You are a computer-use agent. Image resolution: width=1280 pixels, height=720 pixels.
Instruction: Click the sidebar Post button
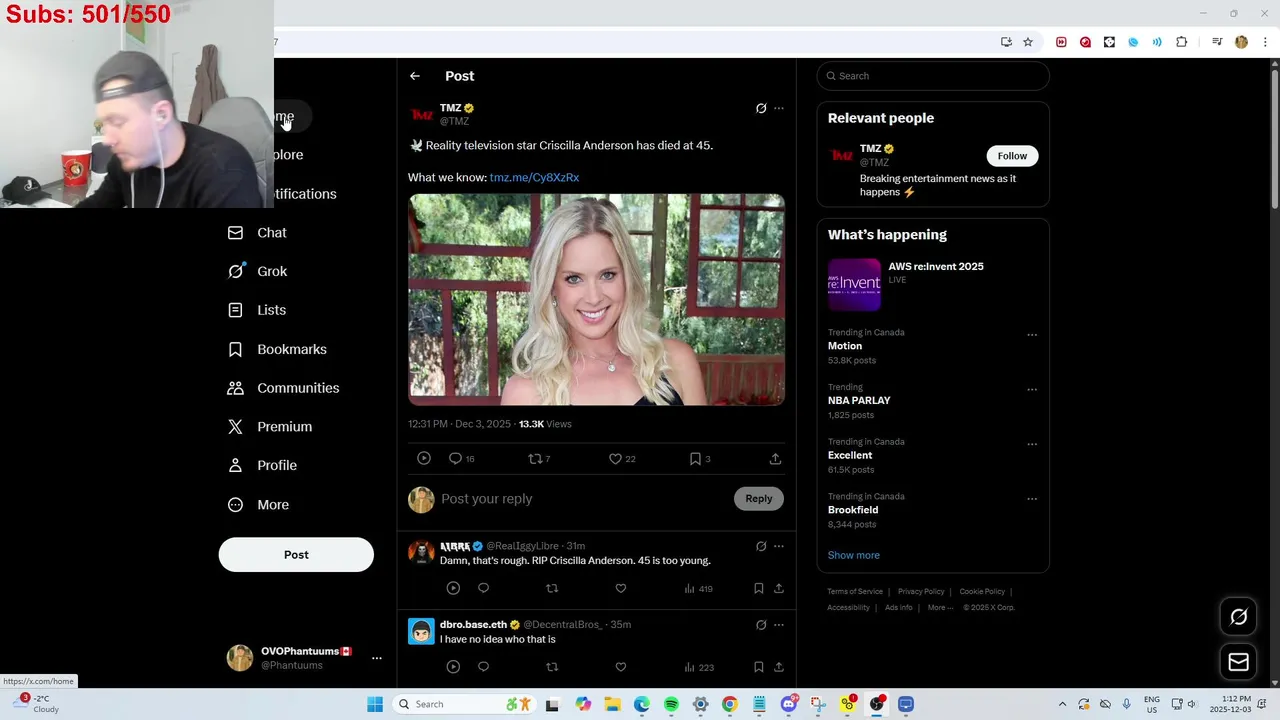coord(296,555)
